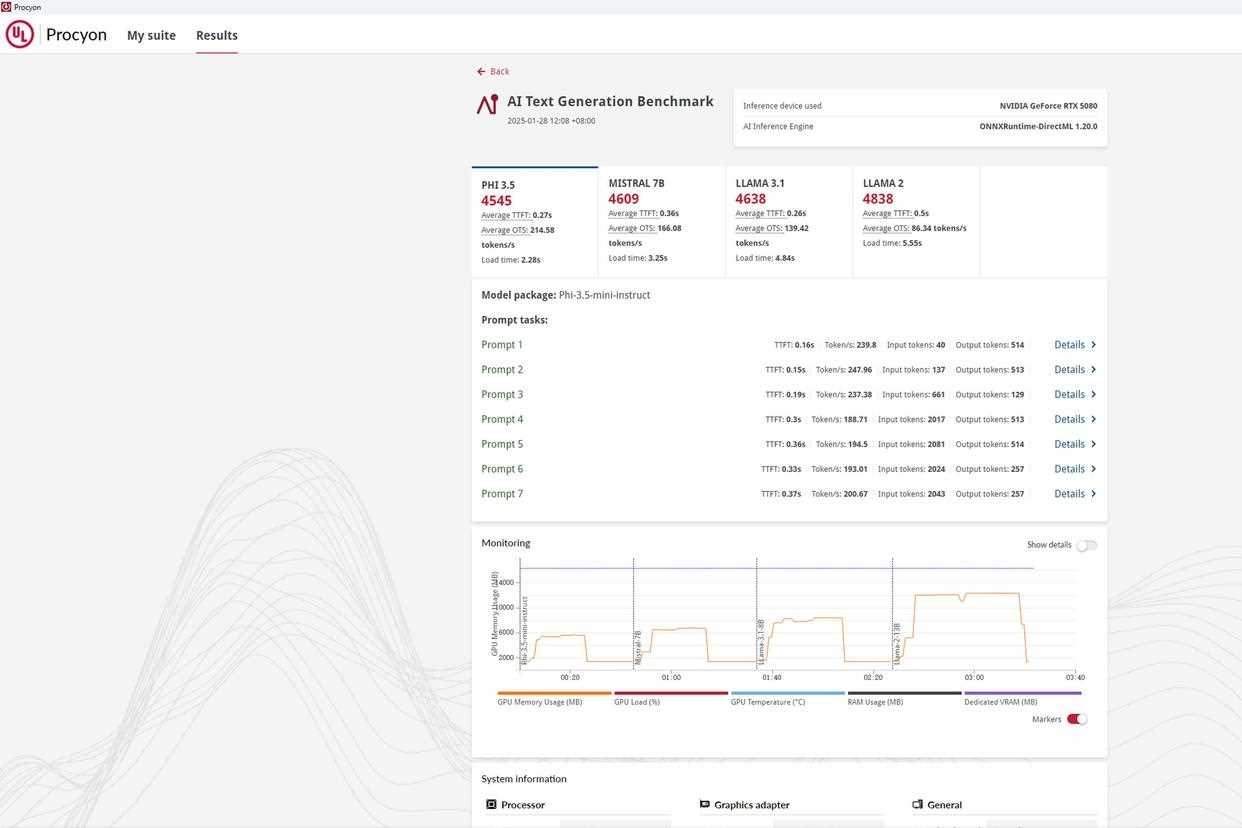Screen dimensions: 1242x828
Task: Click the LLAMA 2 score 4838
Action: pyautogui.click(x=878, y=199)
